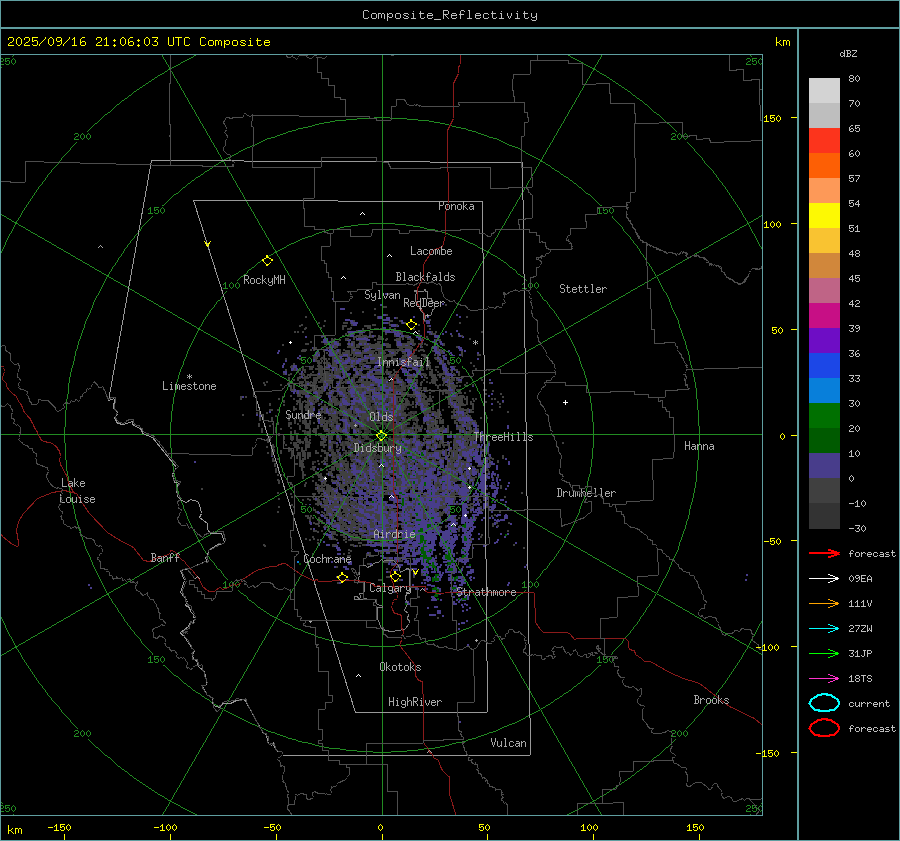The height and width of the screenshot is (841, 900).
Task: Click the Composite_Reflectivity title text
Action: point(449,15)
